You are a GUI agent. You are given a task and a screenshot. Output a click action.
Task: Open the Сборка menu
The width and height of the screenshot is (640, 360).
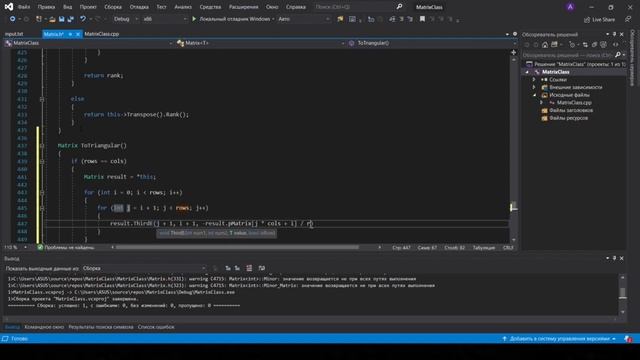tap(113, 7)
